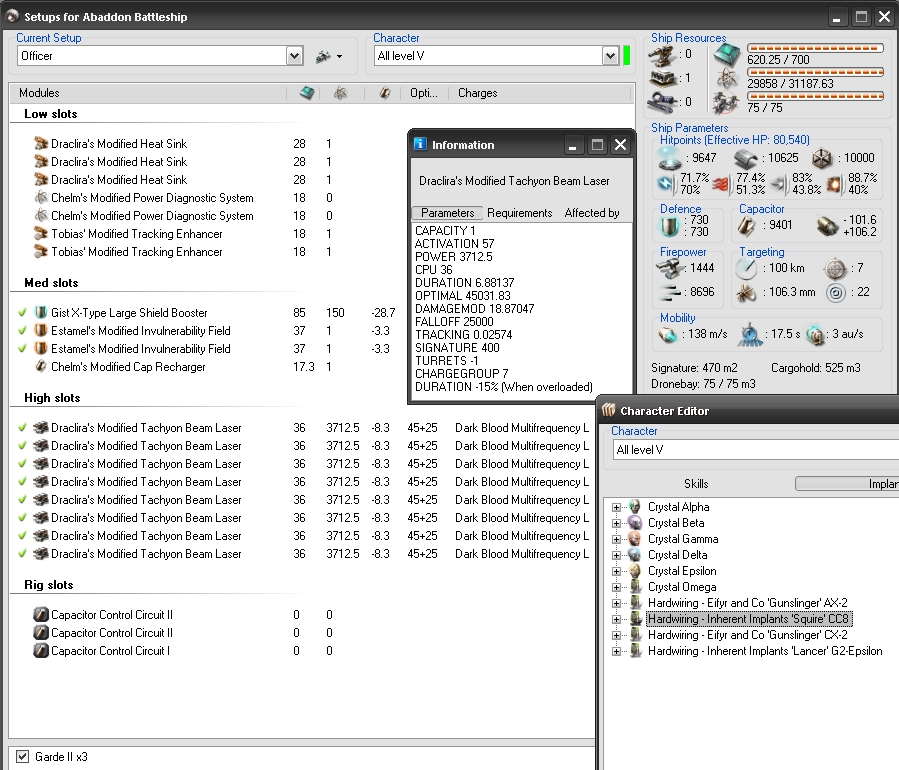Click the ship setup icon beside Current Setup
The image size is (899, 770).
323,56
